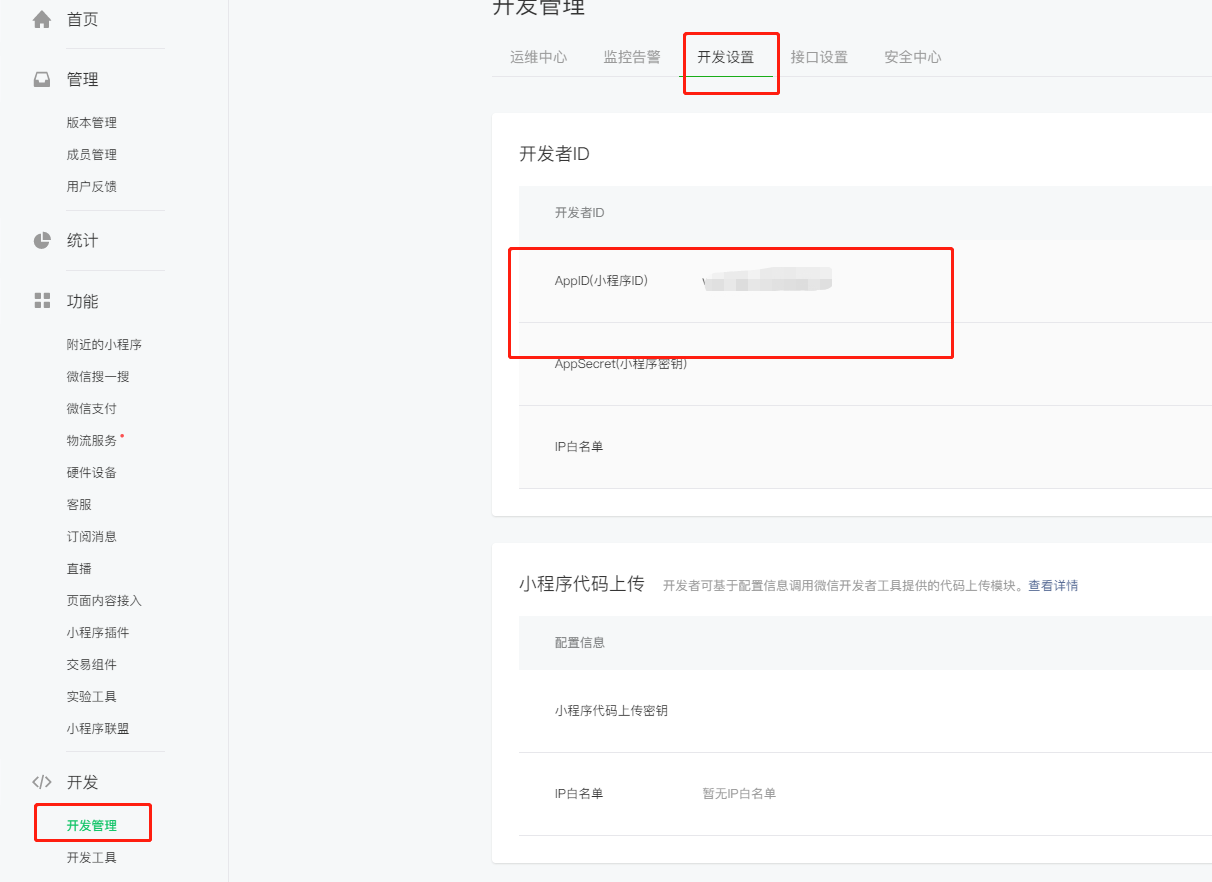The width and height of the screenshot is (1212, 882).
Task: Open 物流服务 sidebar entry
Action: coord(92,441)
